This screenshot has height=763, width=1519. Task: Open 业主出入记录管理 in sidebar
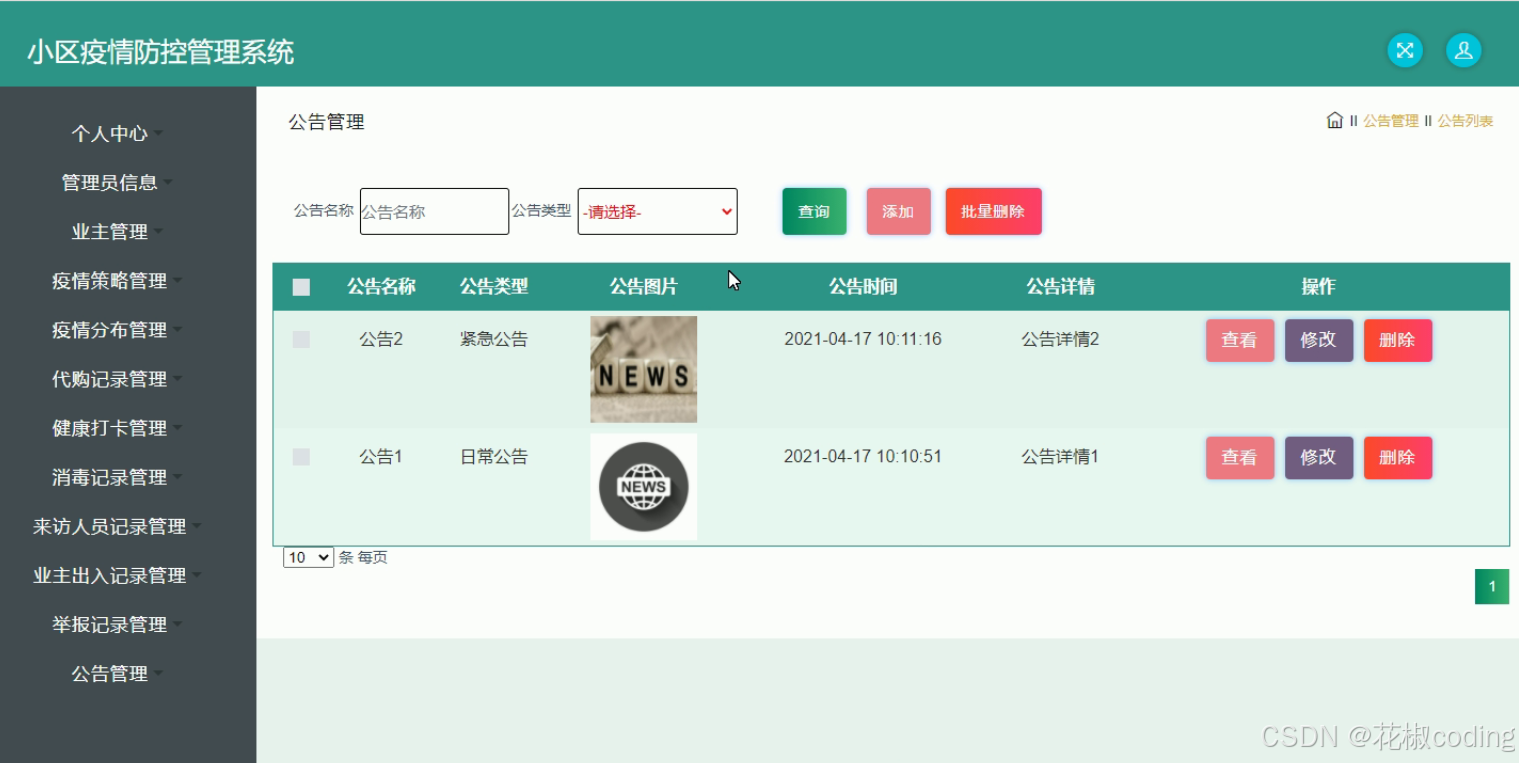pos(116,575)
